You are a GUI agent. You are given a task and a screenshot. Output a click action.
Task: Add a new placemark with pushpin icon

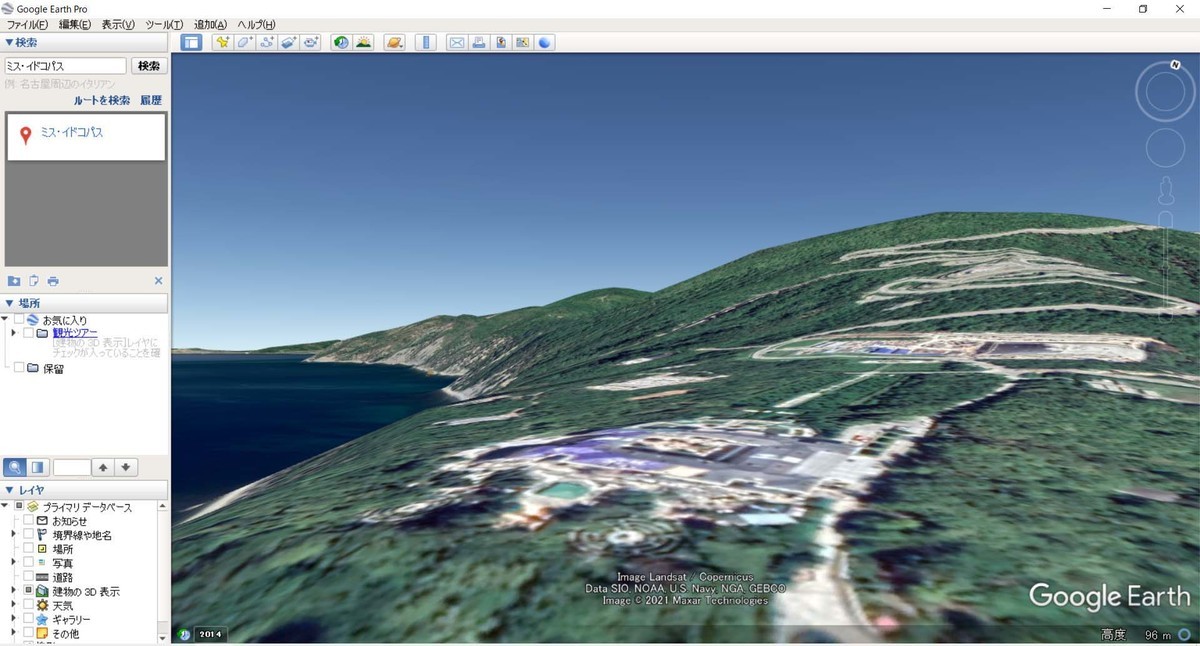(x=222, y=42)
